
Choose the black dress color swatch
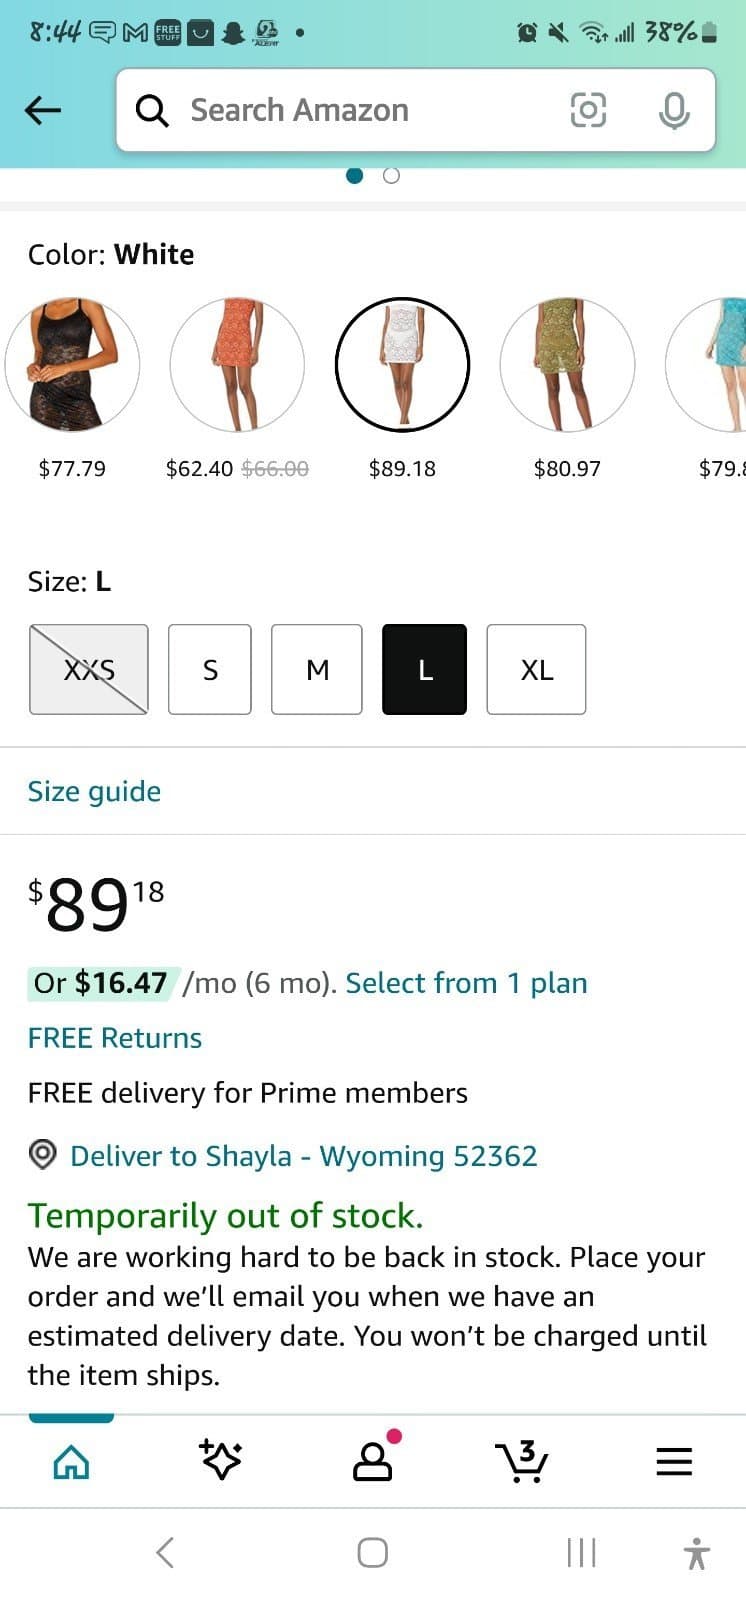[72, 365]
